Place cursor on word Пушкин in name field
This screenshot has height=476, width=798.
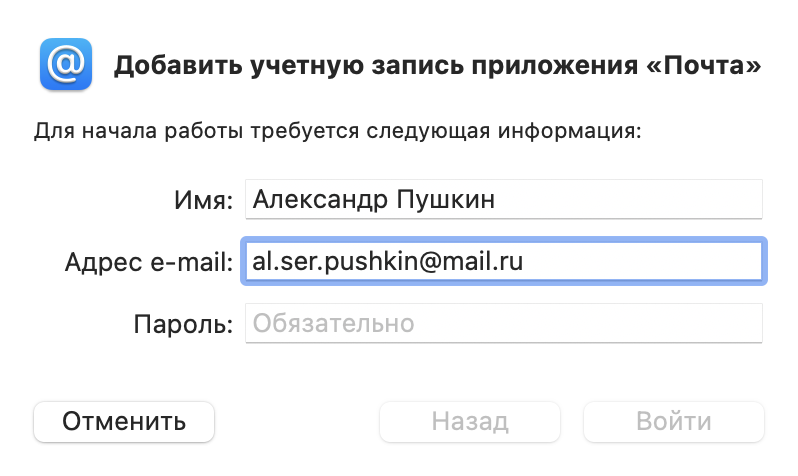pos(445,199)
